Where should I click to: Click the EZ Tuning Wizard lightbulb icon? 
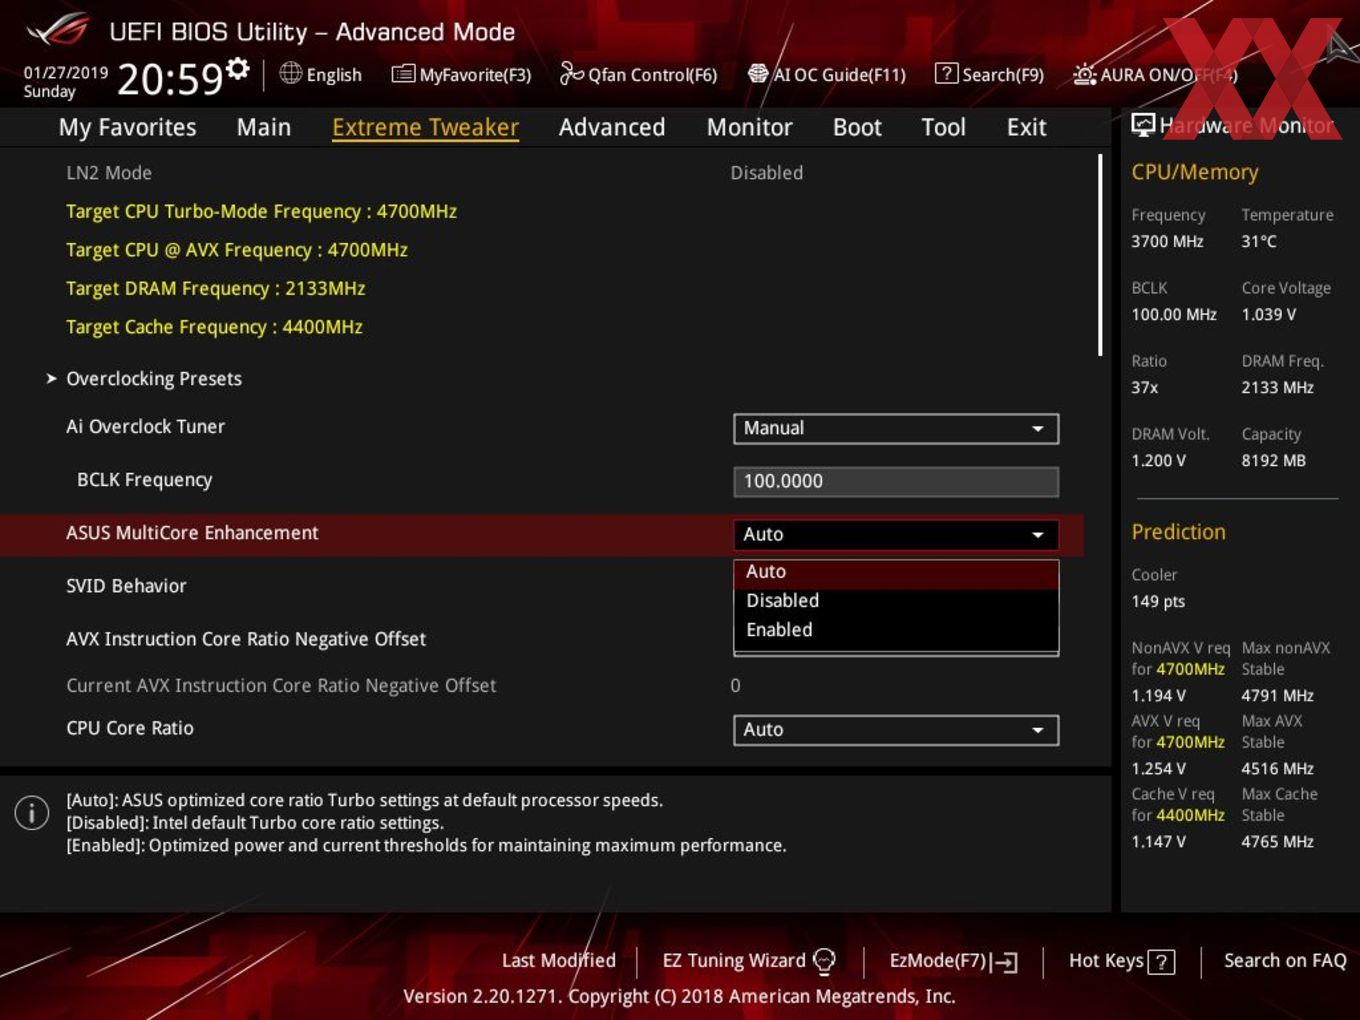coord(824,961)
